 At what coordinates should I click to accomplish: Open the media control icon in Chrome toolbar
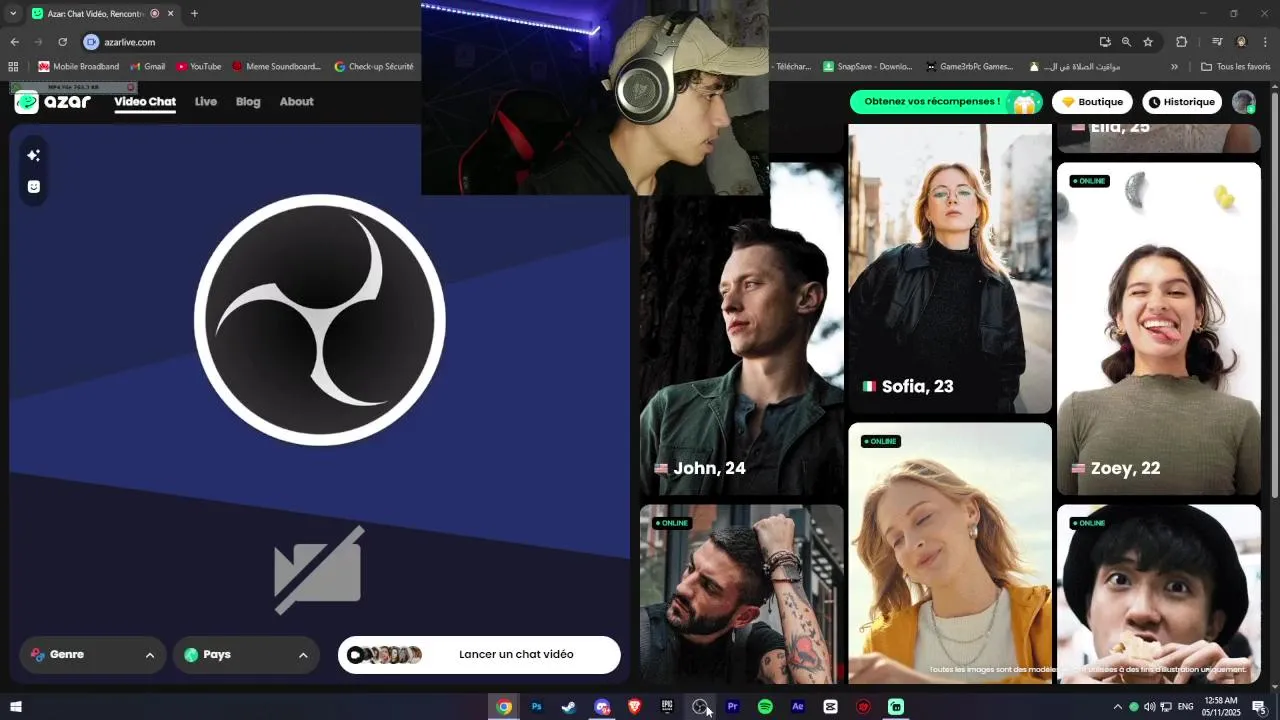click(x=1217, y=42)
